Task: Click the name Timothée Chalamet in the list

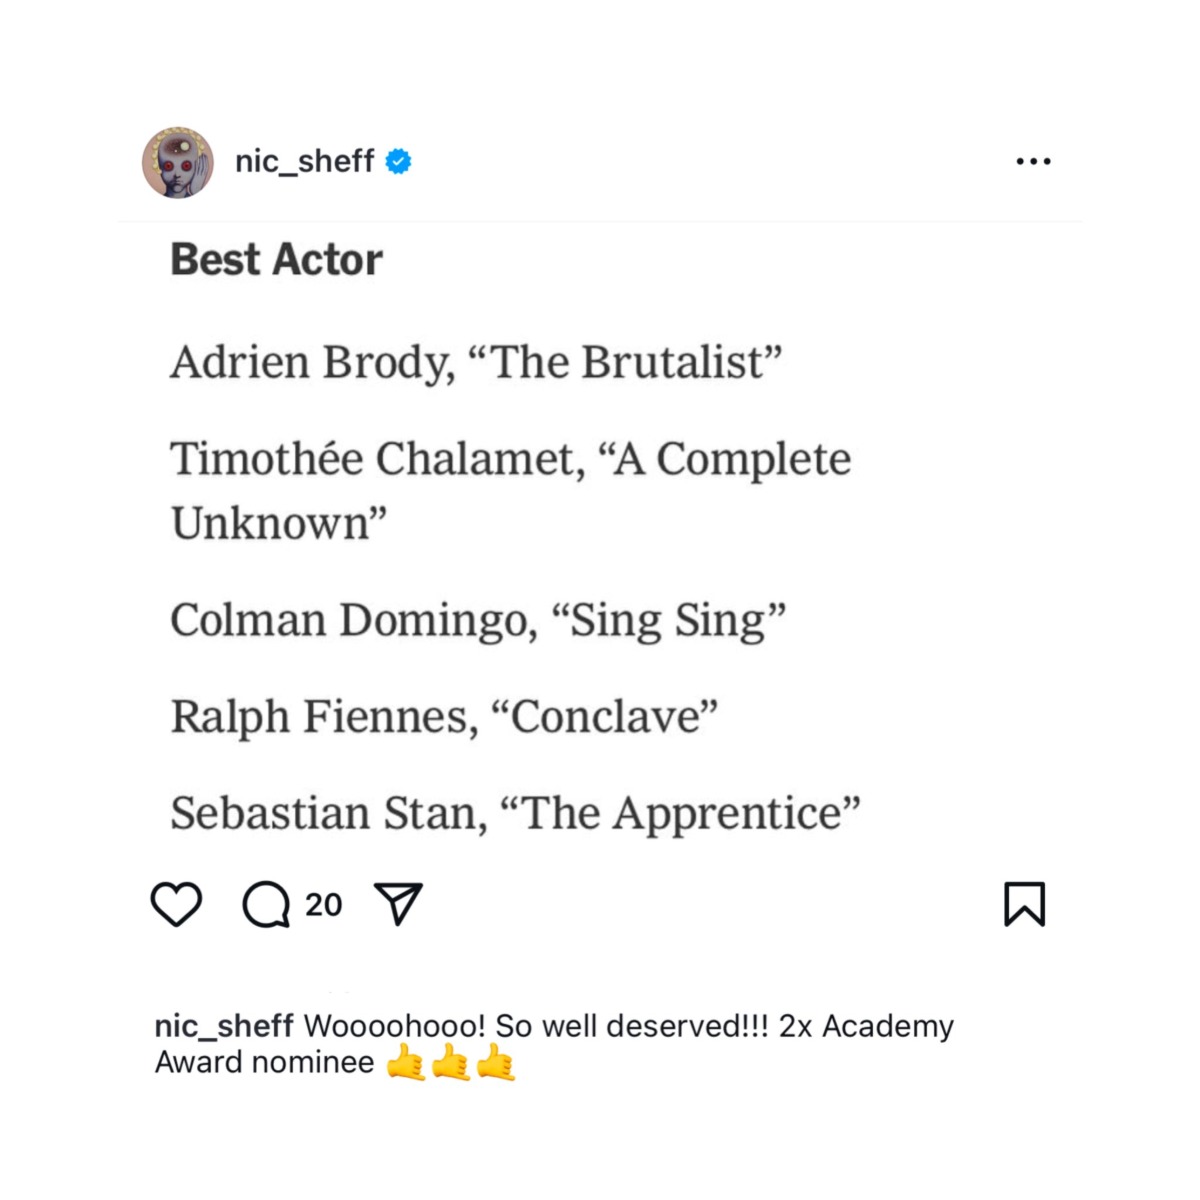Action: click(376, 459)
